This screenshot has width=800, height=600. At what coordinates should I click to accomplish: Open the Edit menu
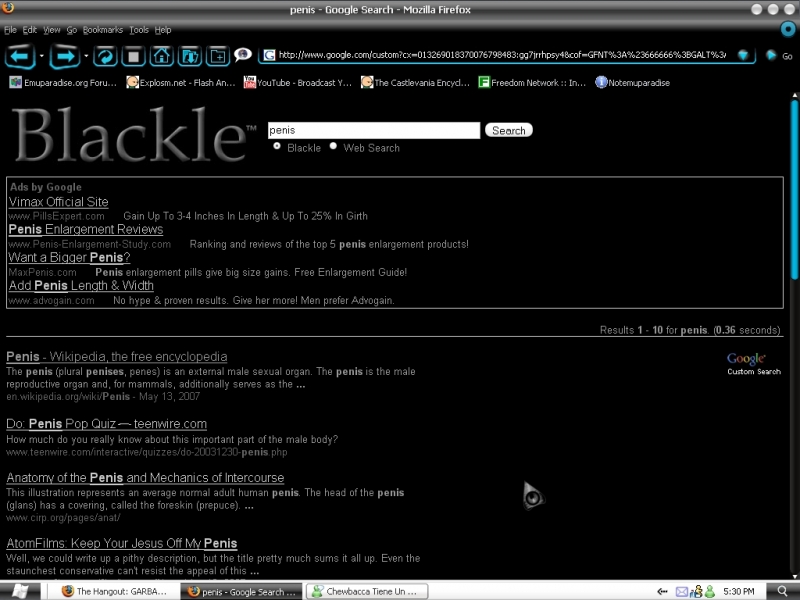(30, 30)
